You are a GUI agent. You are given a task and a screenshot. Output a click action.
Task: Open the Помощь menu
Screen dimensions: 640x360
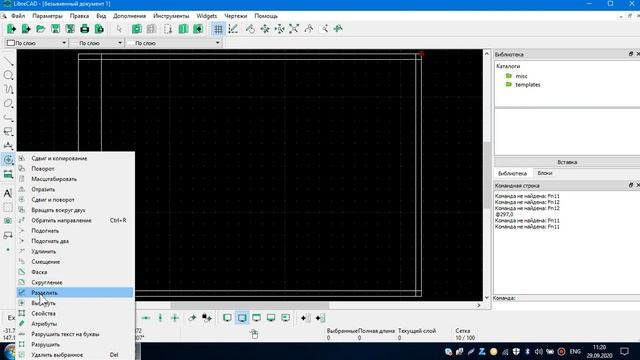click(x=266, y=16)
